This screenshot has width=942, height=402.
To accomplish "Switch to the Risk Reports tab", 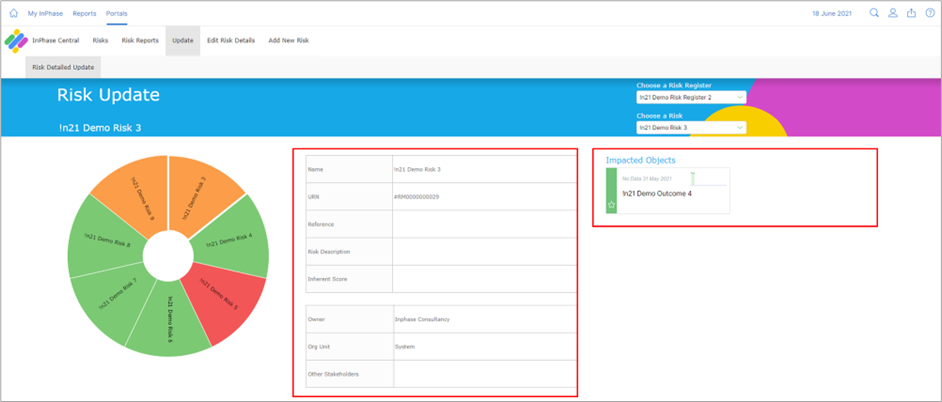I will 140,40.
